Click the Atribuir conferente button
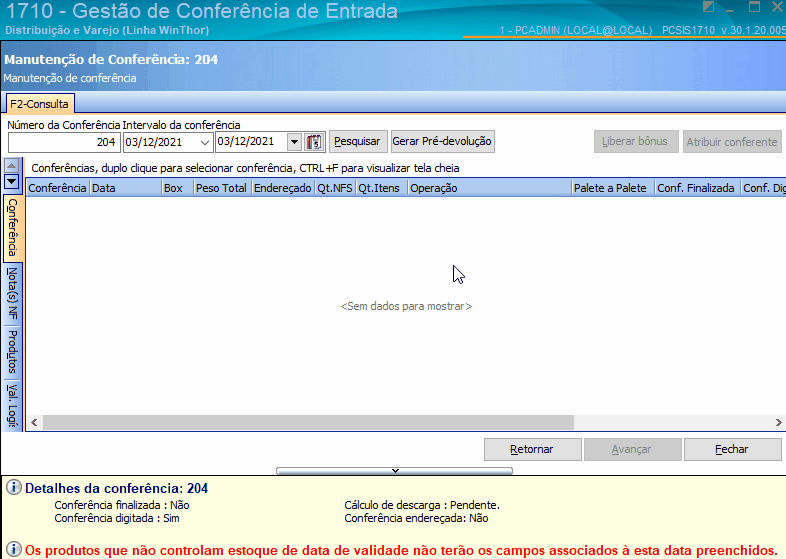 732,142
